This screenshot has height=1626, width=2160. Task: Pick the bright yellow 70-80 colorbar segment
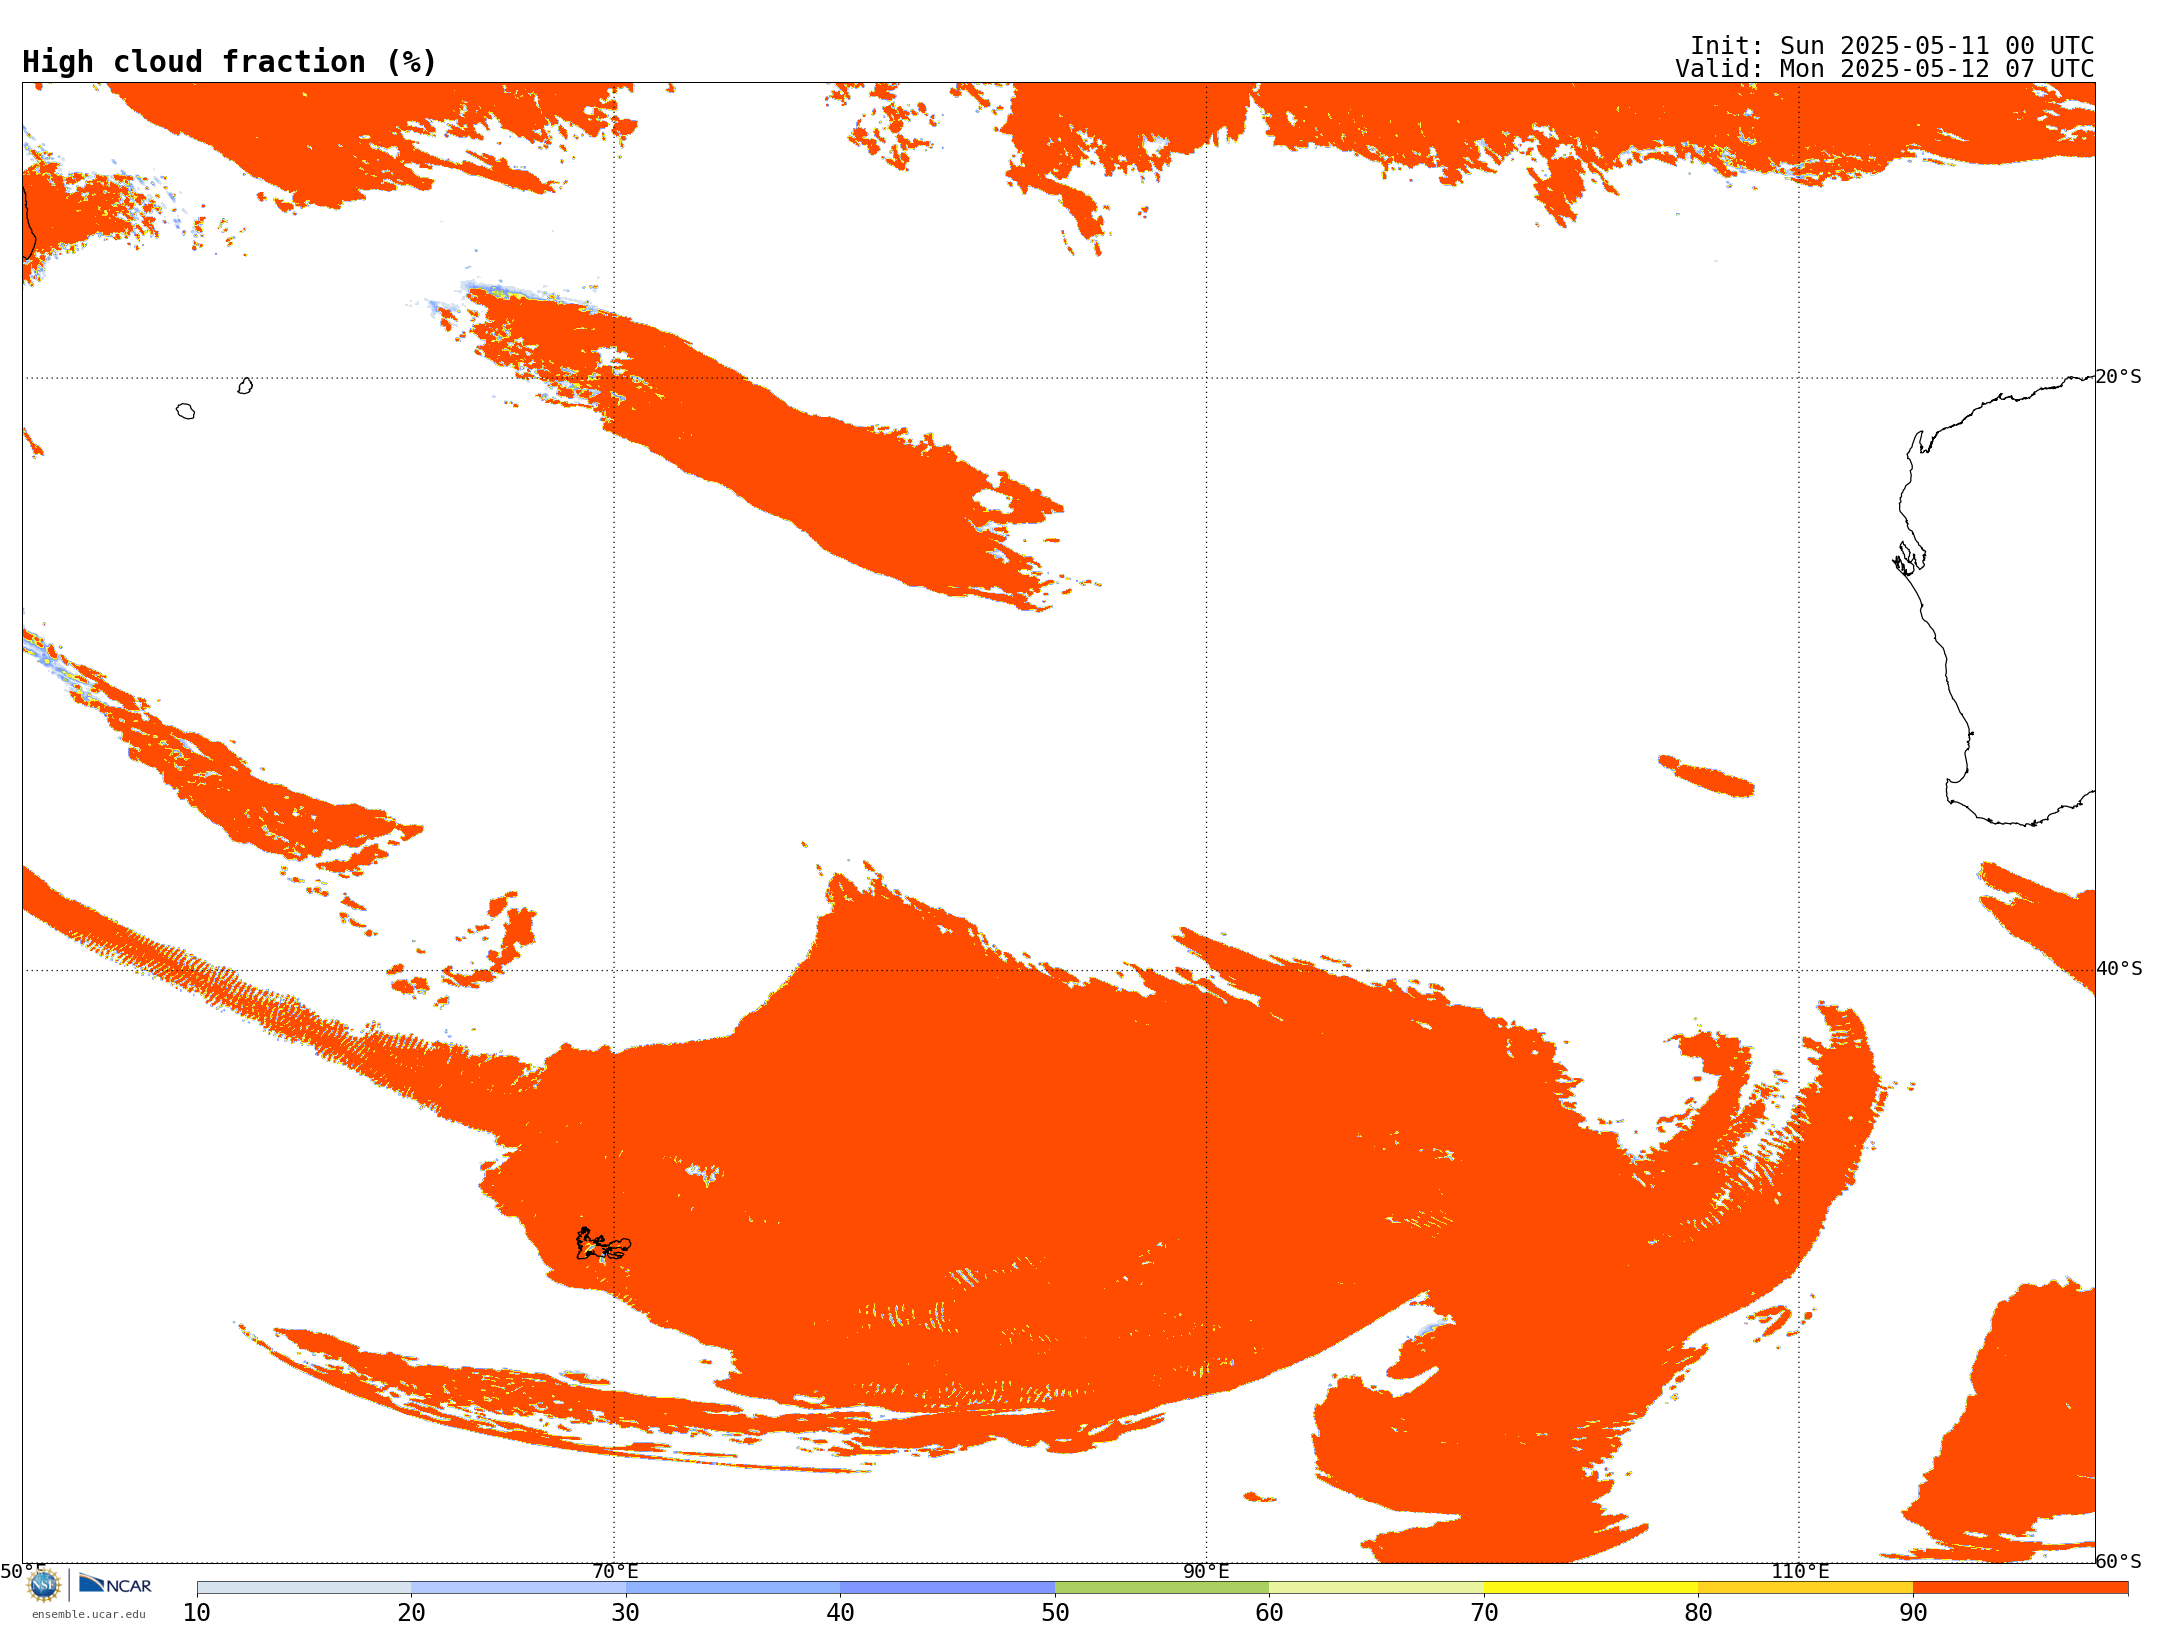click(x=1591, y=1588)
